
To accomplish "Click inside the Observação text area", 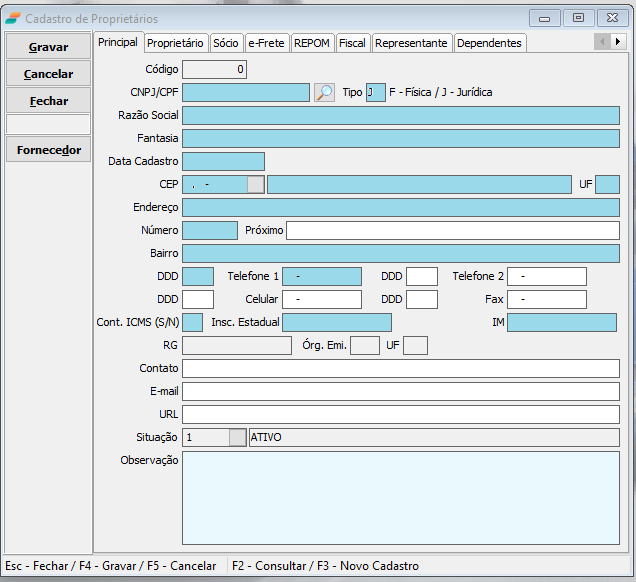I will 400,496.
